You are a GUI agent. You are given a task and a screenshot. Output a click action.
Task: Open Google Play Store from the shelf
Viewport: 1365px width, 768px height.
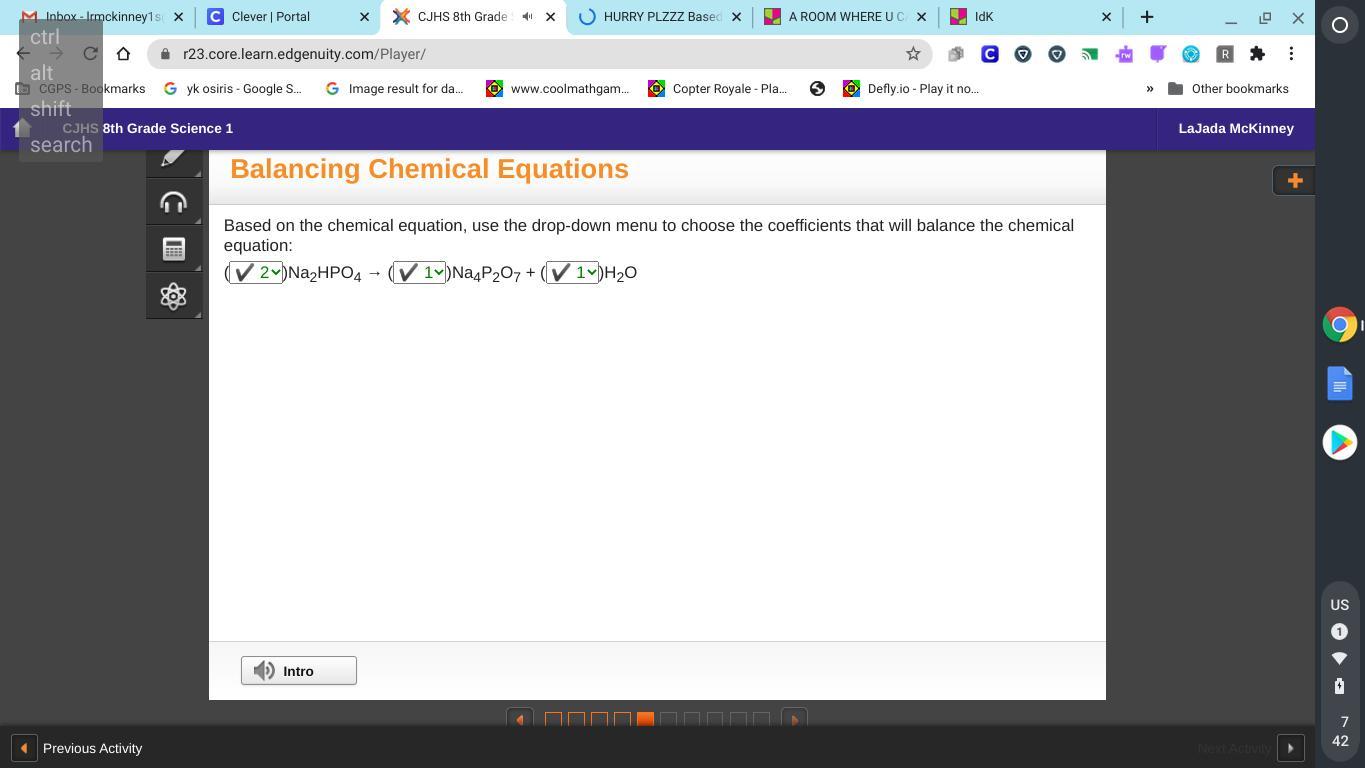pos(1340,442)
